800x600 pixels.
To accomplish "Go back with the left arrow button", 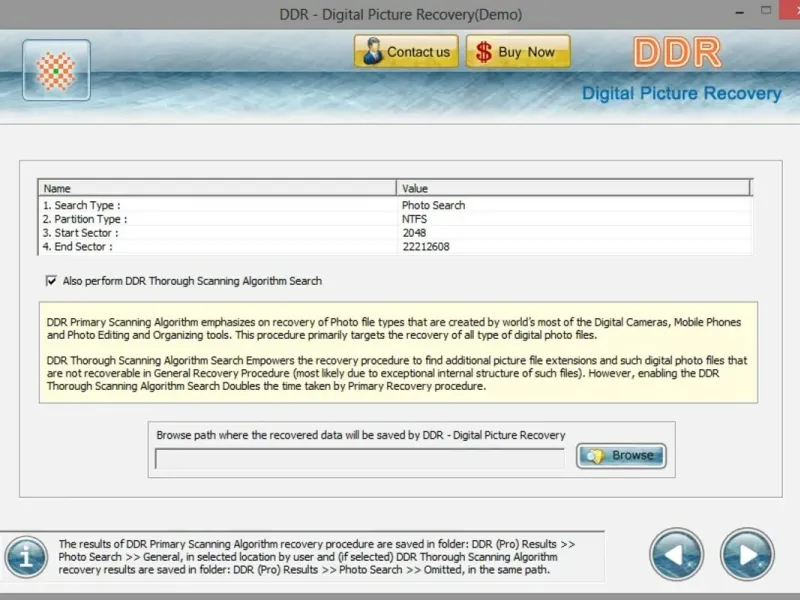I will (676, 554).
